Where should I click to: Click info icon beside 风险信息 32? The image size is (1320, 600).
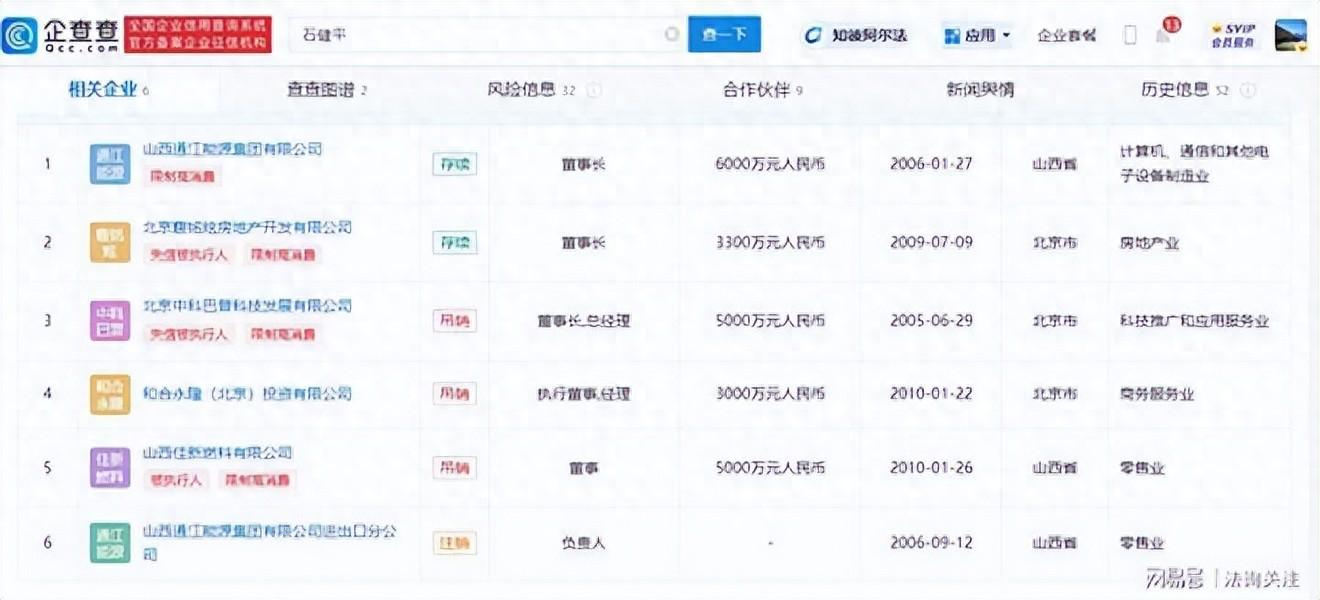(594, 90)
